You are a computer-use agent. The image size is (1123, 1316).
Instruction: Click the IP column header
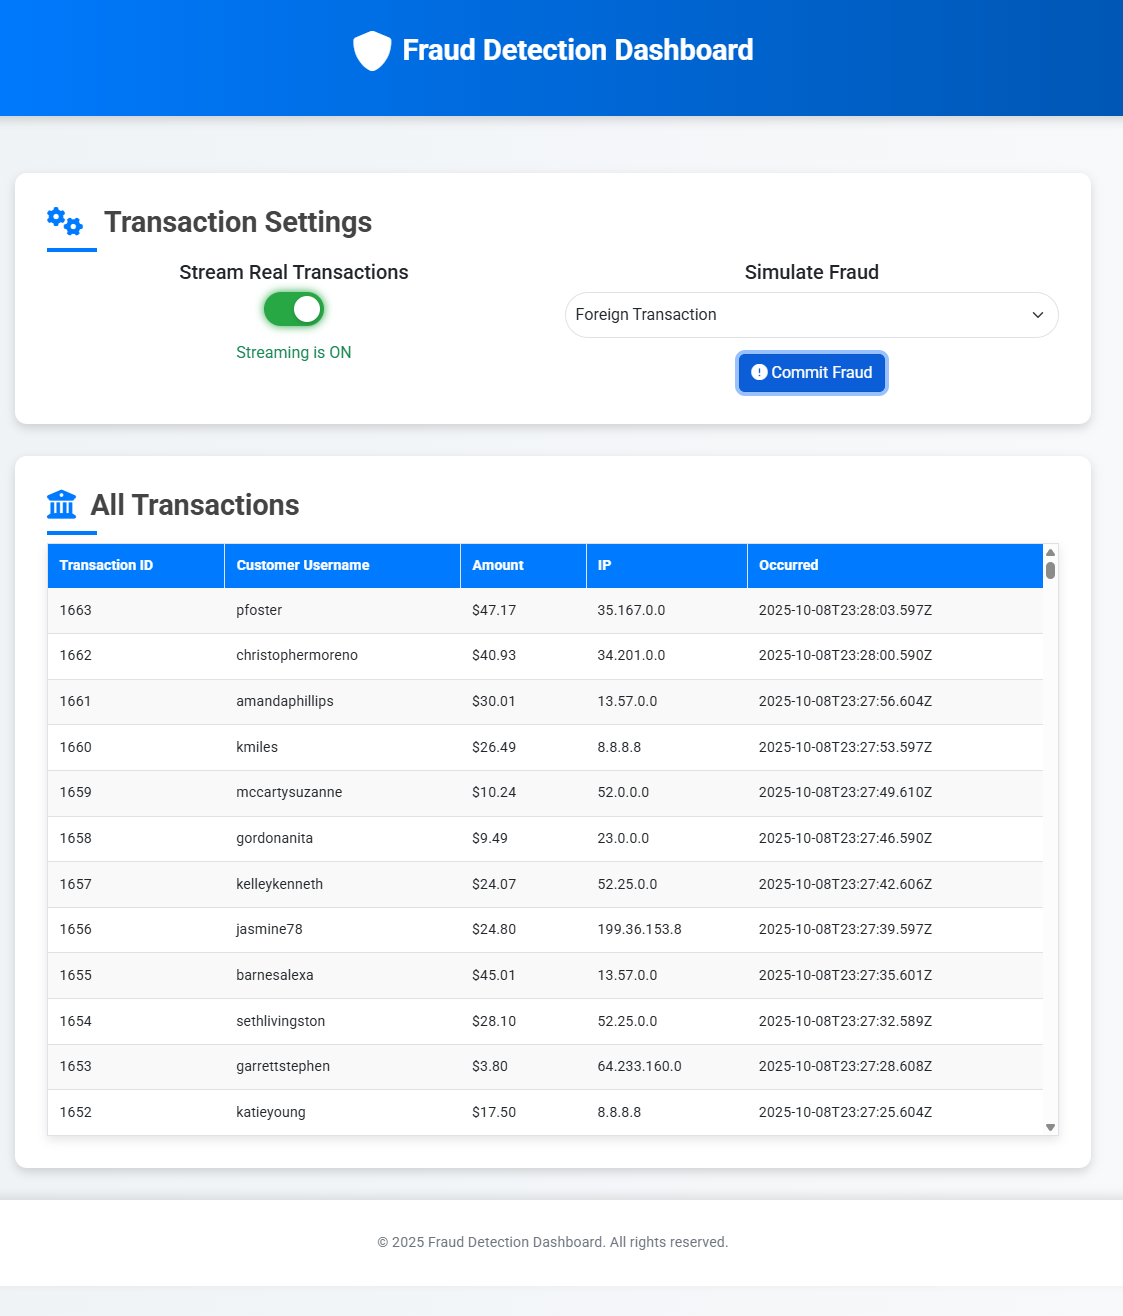pos(604,565)
